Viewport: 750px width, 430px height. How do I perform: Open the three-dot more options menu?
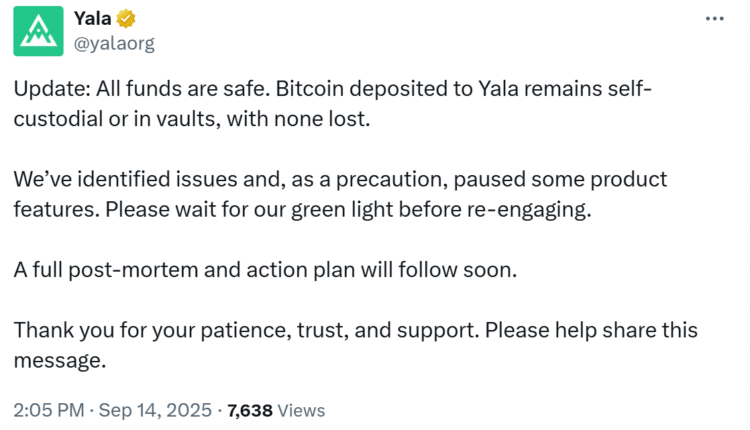point(714,19)
